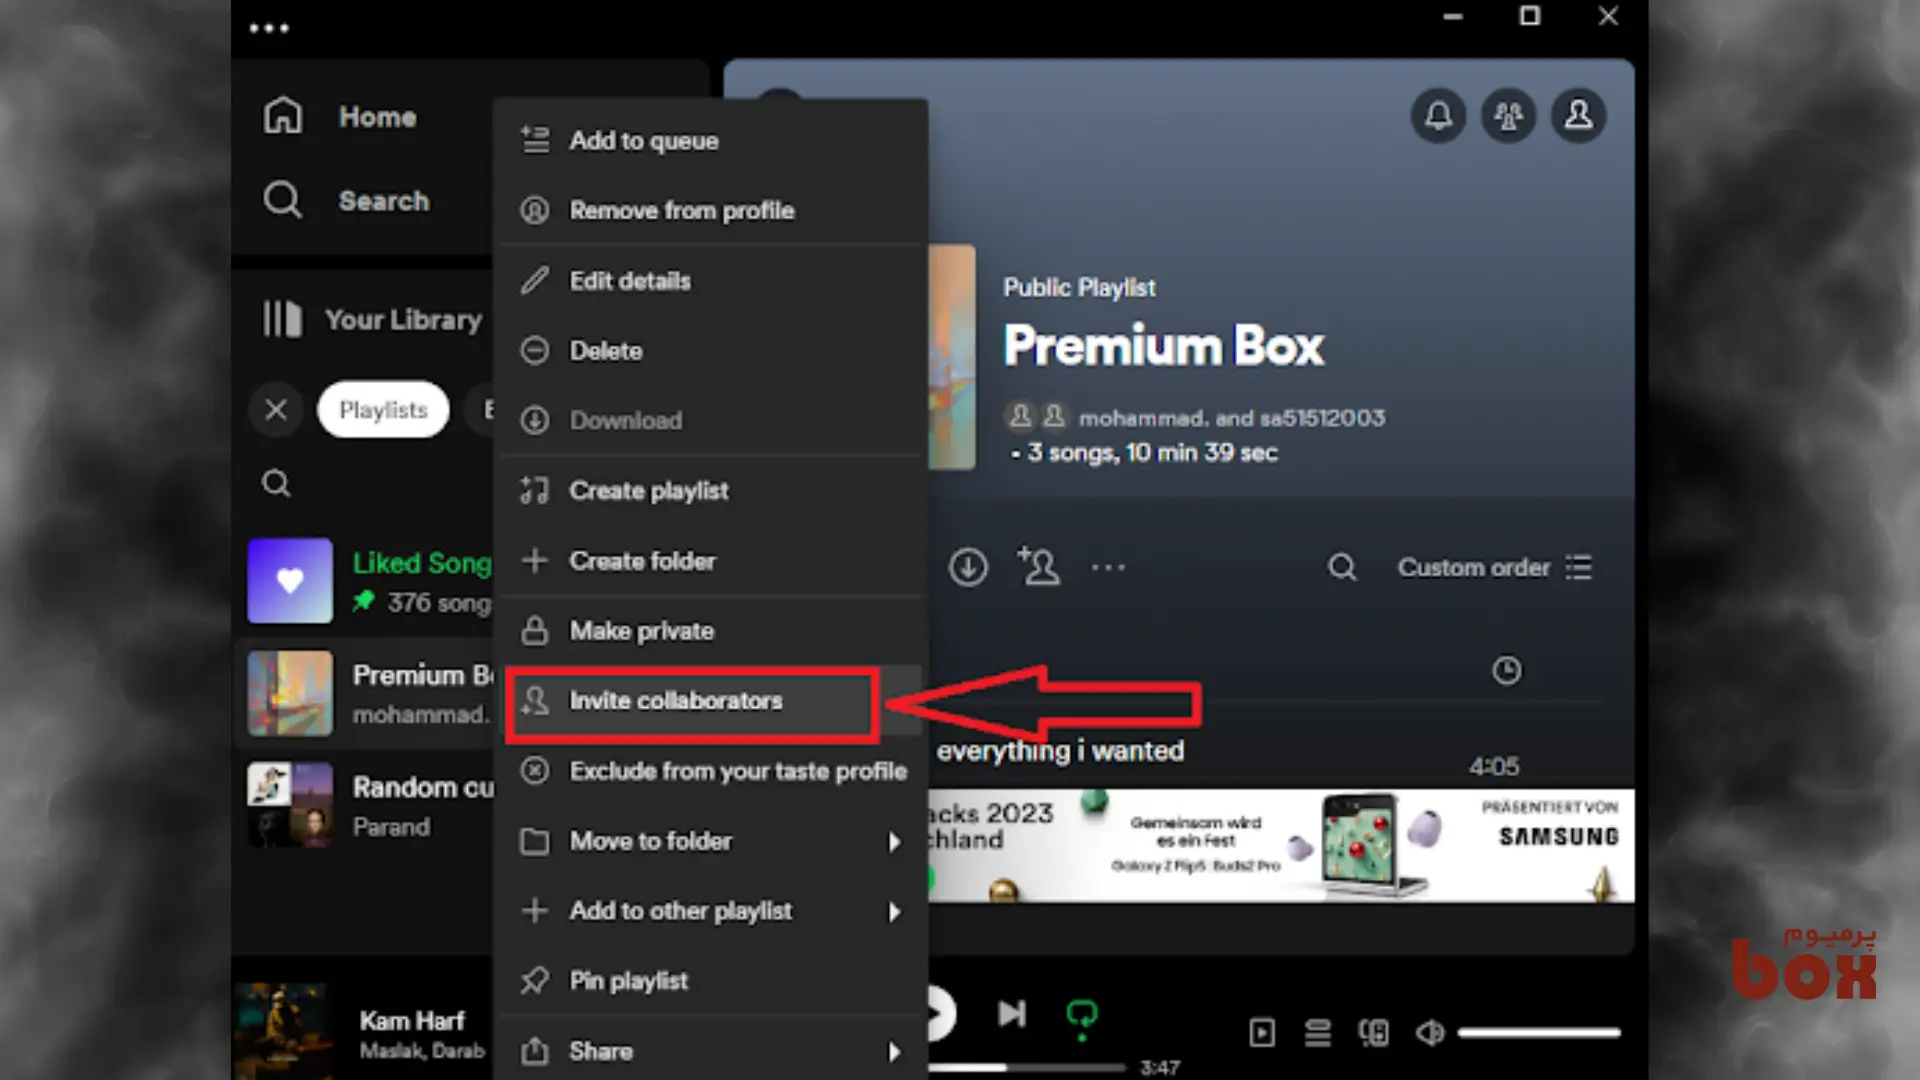Expand the Share submenu
Viewport: 1920px width, 1080px height.
(x=712, y=1051)
